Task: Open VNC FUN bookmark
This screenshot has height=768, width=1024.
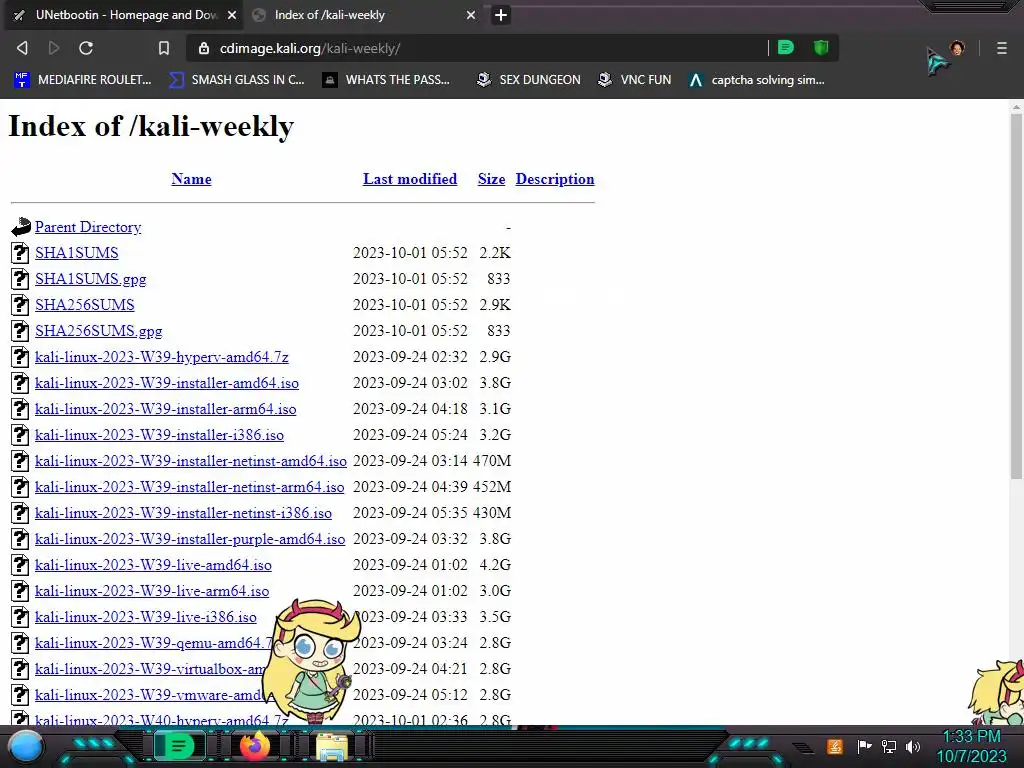Action: tap(635, 80)
